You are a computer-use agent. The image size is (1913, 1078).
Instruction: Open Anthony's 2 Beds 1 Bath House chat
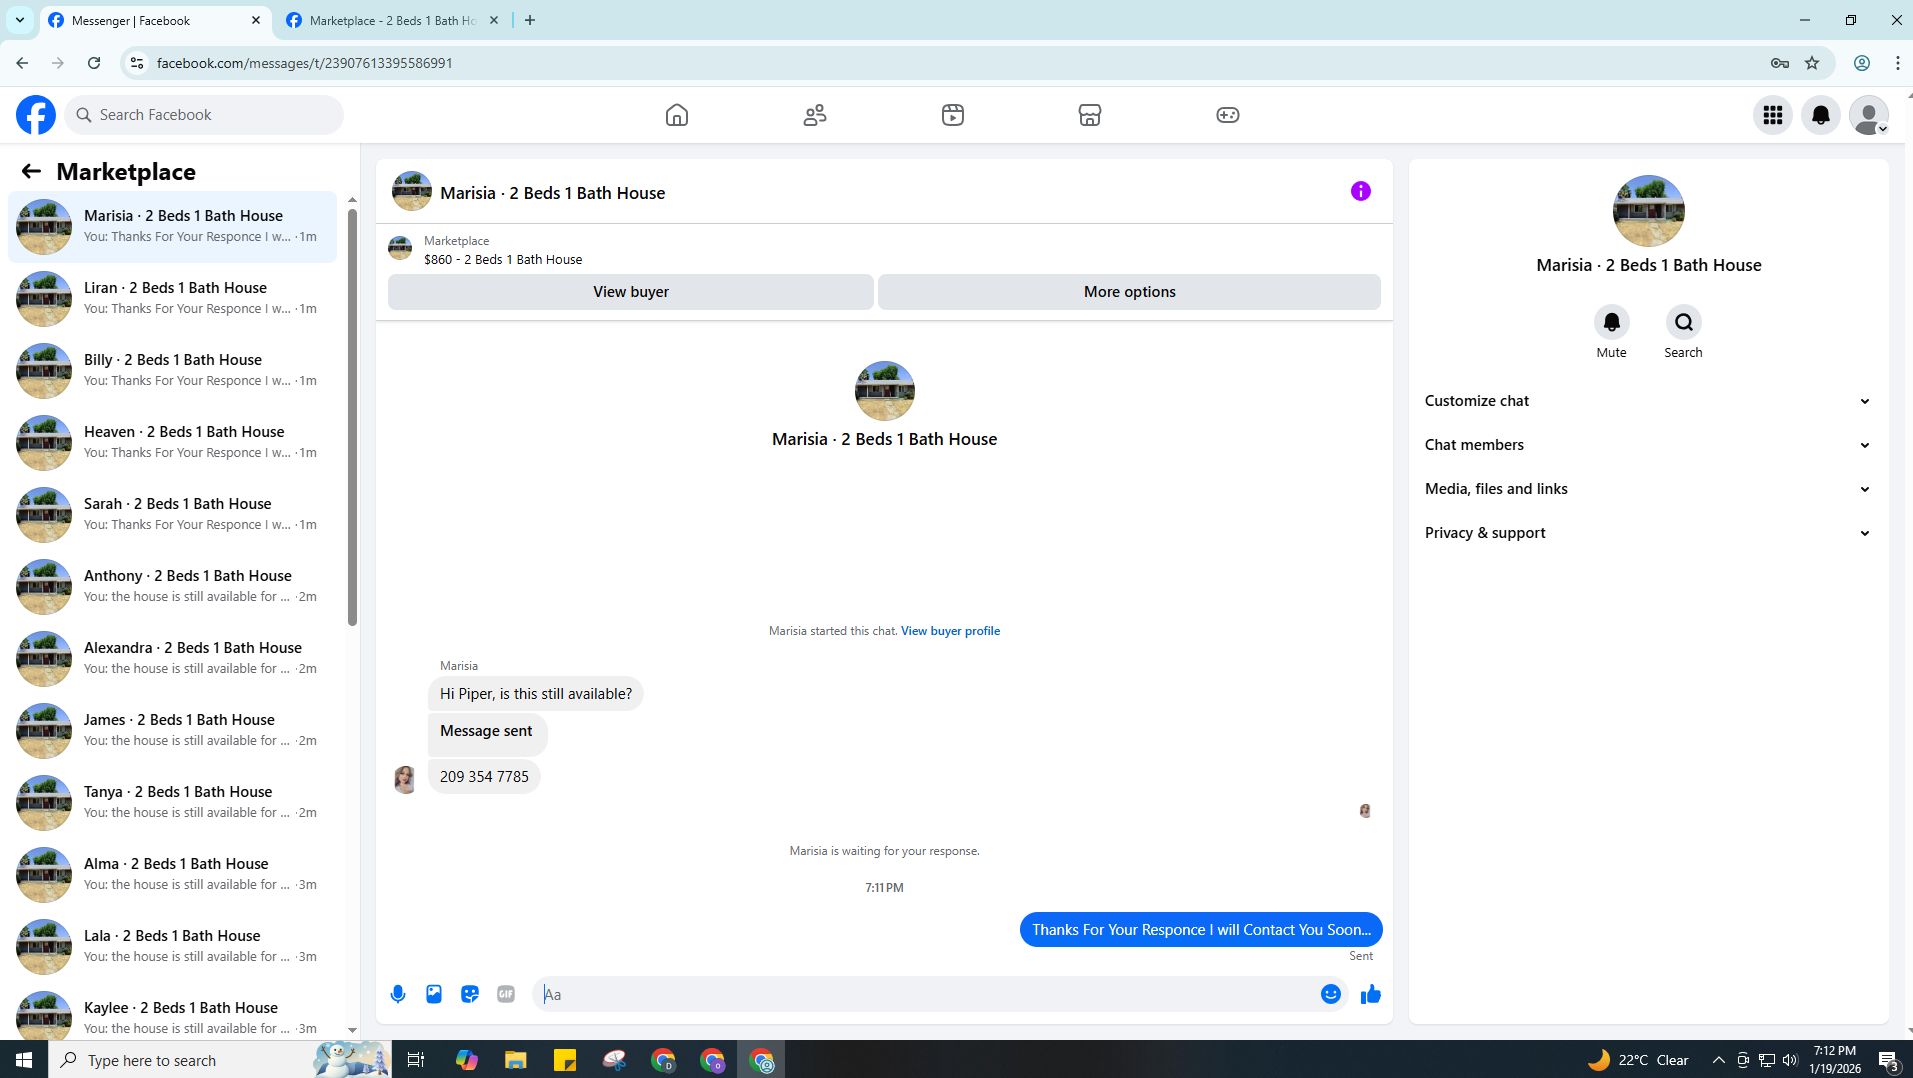[172, 587]
